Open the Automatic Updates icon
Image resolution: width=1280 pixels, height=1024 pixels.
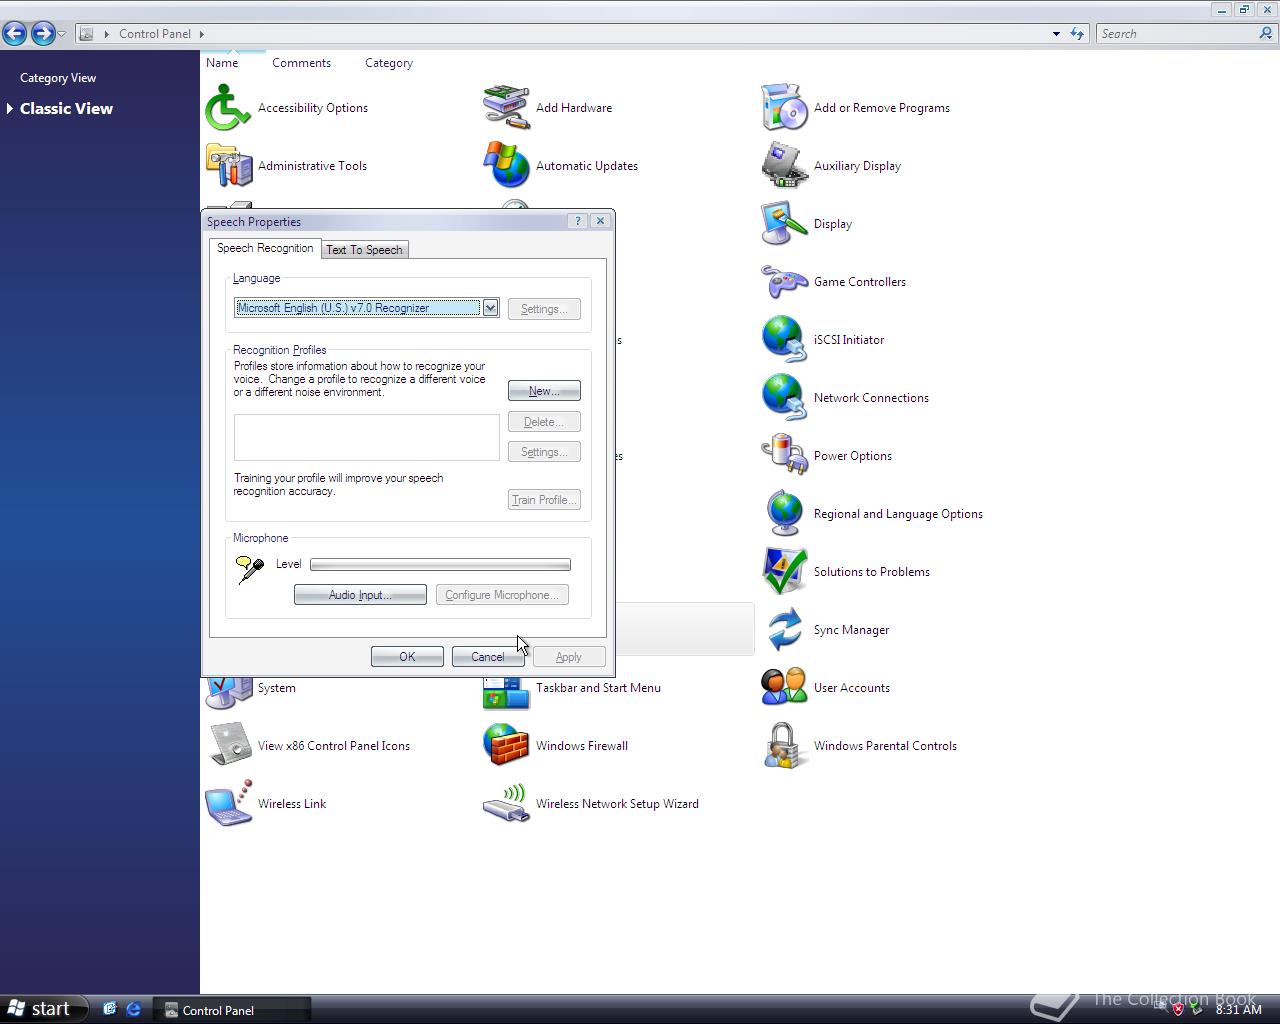click(506, 166)
